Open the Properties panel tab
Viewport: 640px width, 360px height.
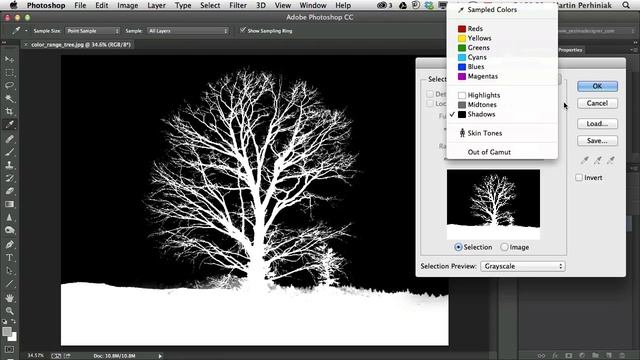click(x=570, y=50)
